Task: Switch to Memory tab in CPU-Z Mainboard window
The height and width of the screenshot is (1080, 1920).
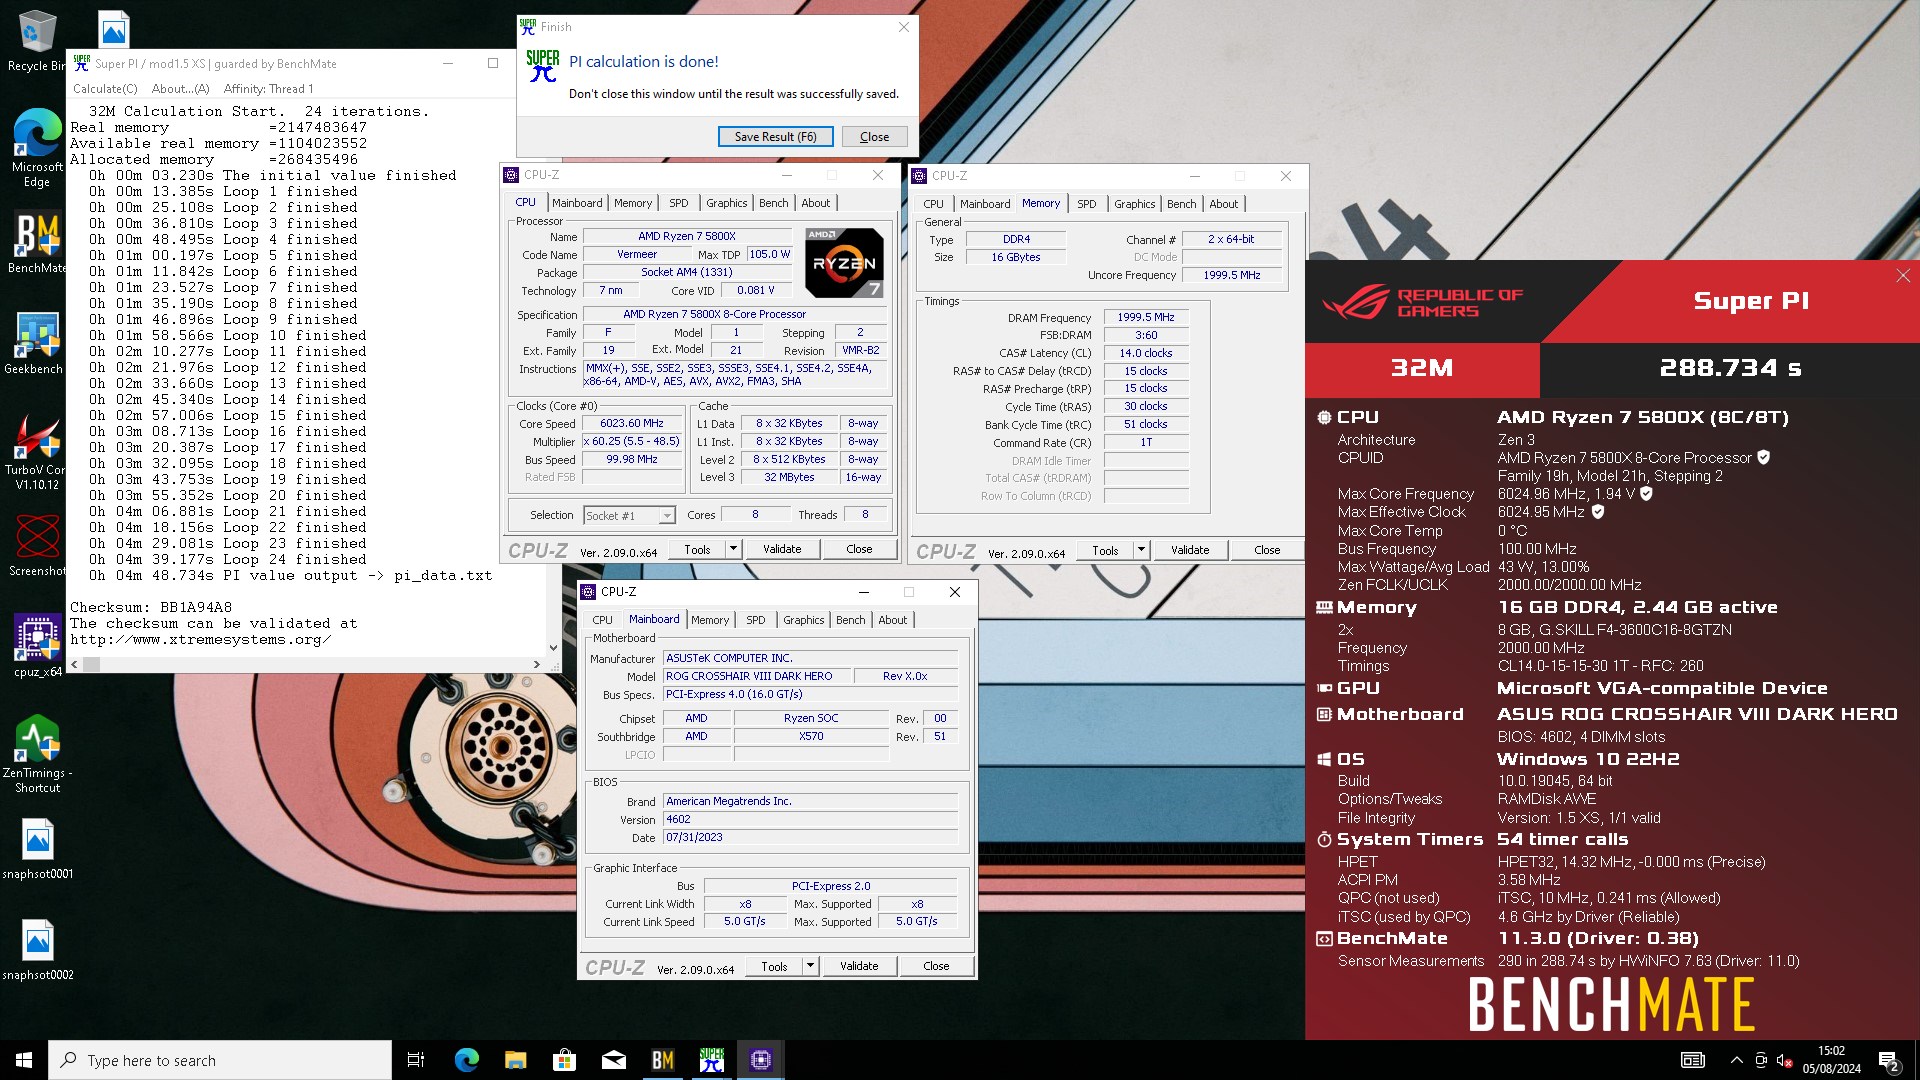Action: click(x=710, y=620)
